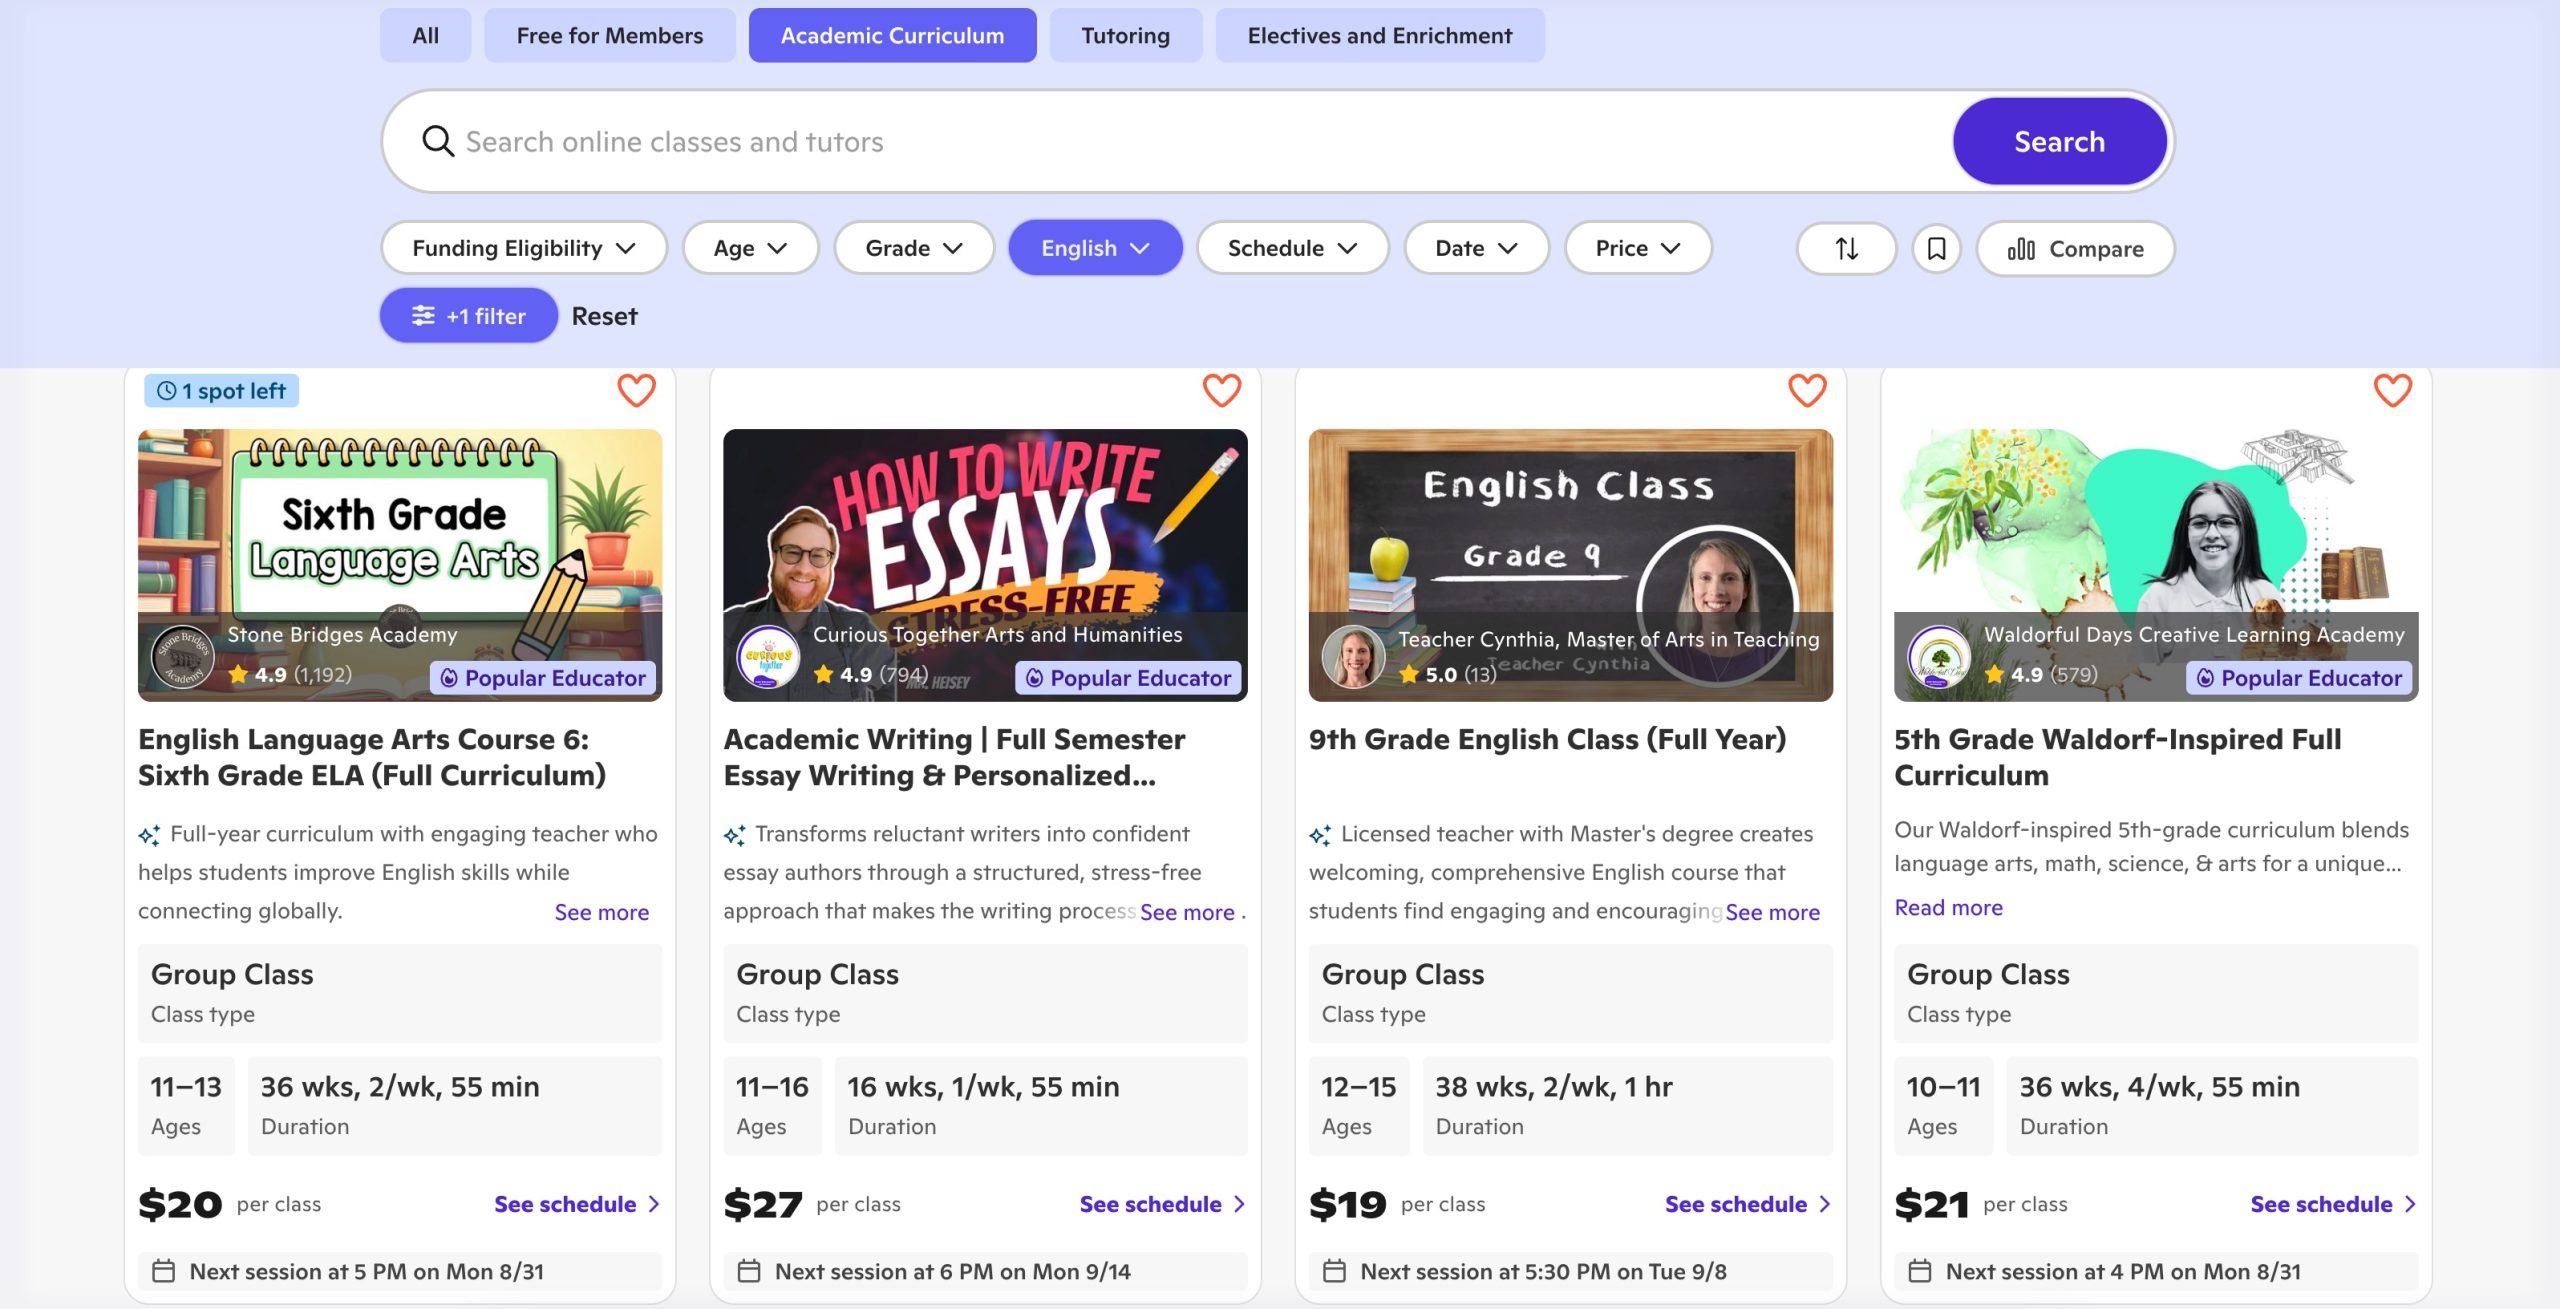Open the Price filter dropdown
The image size is (2560, 1309).
tap(1638, 248)
